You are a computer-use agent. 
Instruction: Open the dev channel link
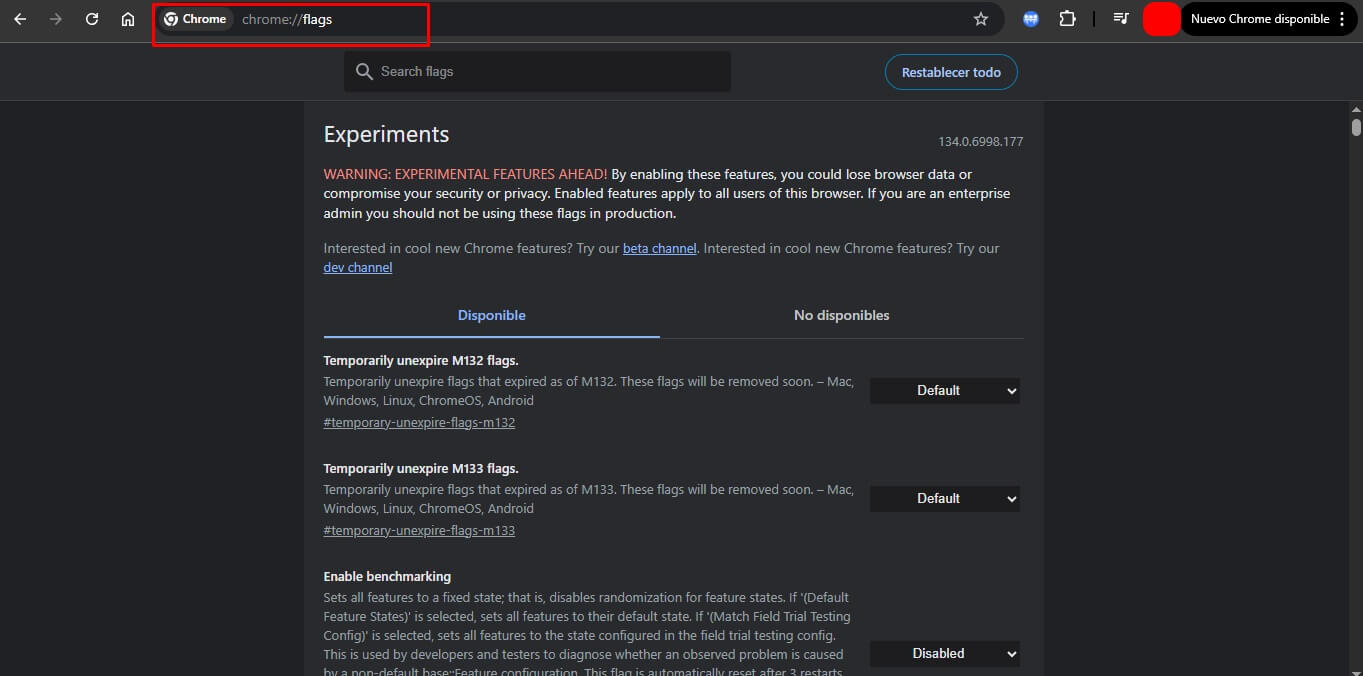(x=358, y=268)
